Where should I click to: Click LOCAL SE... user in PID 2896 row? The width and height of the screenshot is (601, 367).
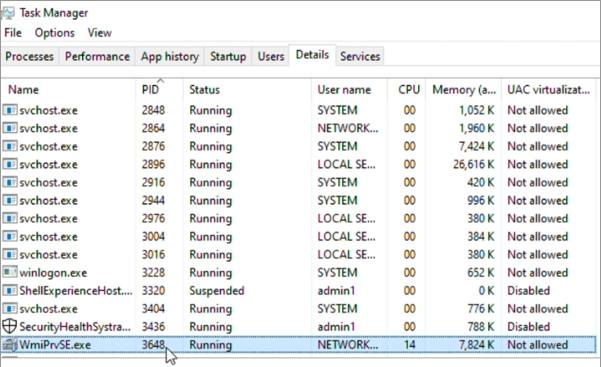[346, 164]
